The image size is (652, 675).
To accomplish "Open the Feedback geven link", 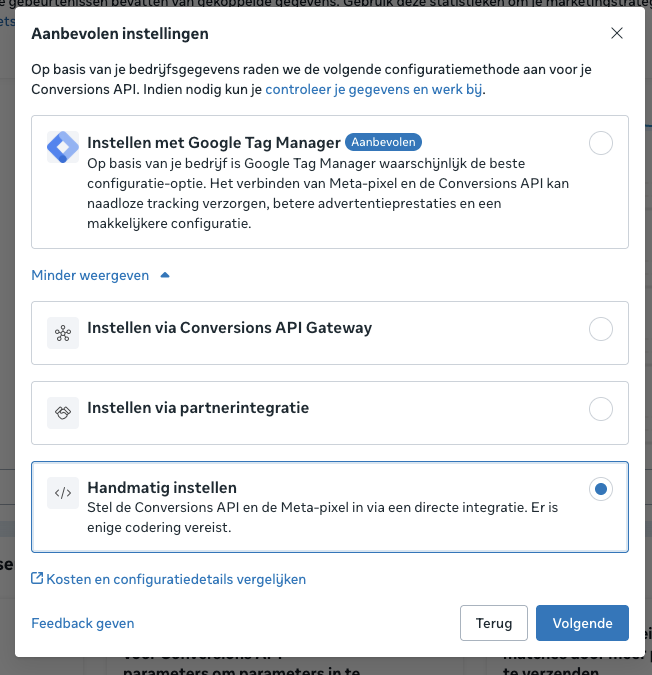I will coord(83,623).
